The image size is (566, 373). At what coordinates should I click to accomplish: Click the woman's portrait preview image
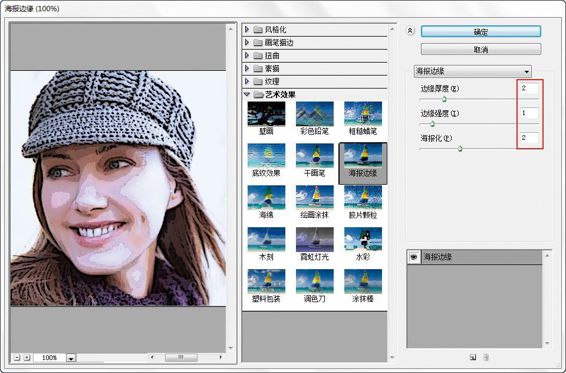click(x=118, y=188)
